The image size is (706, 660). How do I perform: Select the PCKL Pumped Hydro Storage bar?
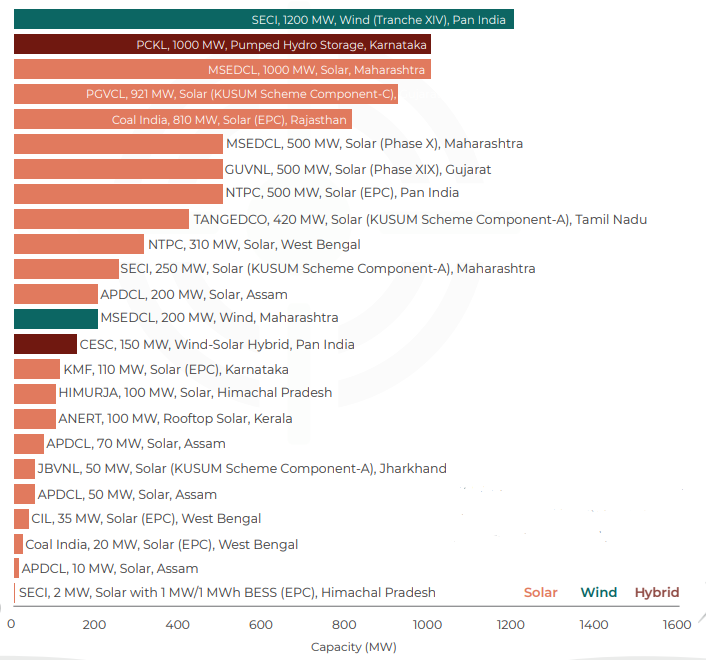(222, 45)
